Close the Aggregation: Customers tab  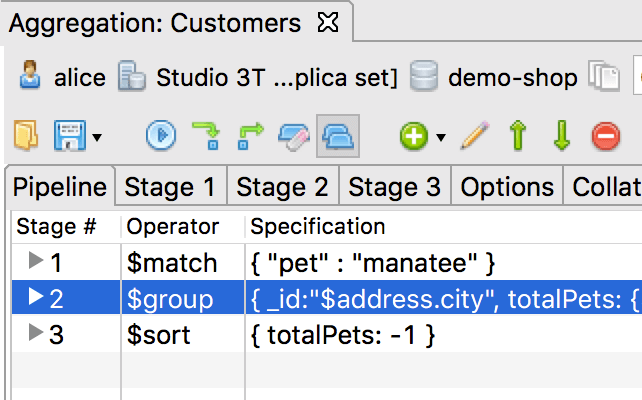coord(328,22)
